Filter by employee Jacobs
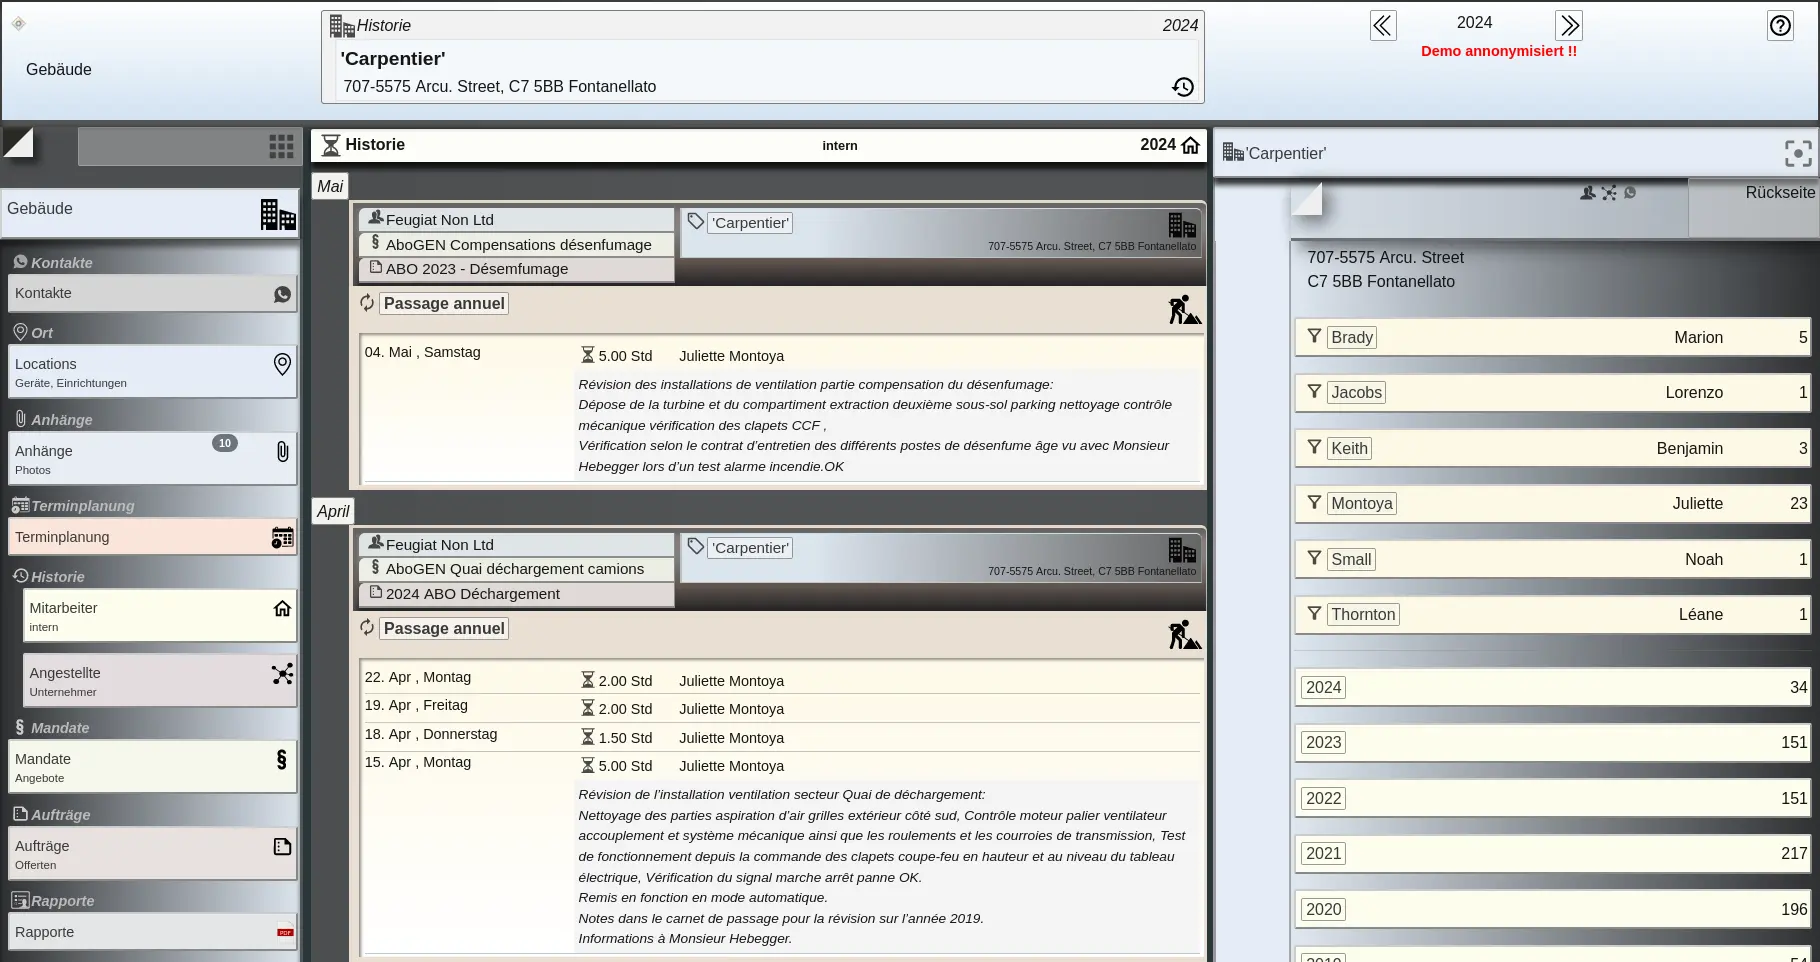Viewport: 1820px width, 962px height. pos(1554,393)
